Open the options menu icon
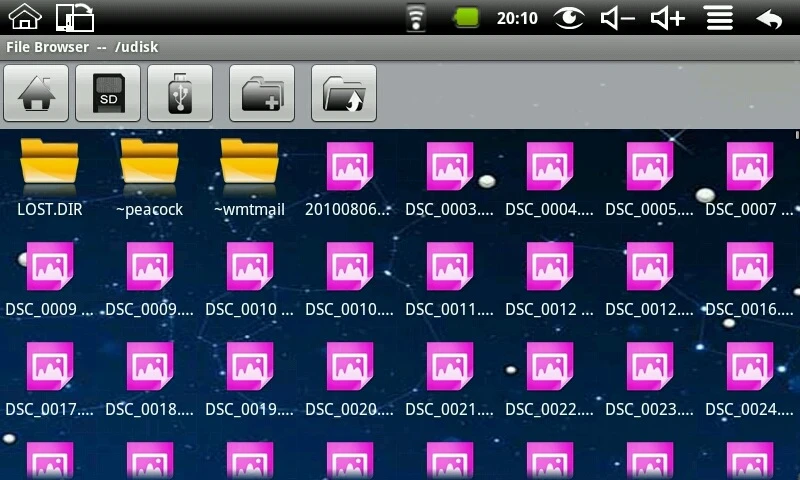Image resolution: width=800 pixels, height=480 pixels. [x=719, y=18]
